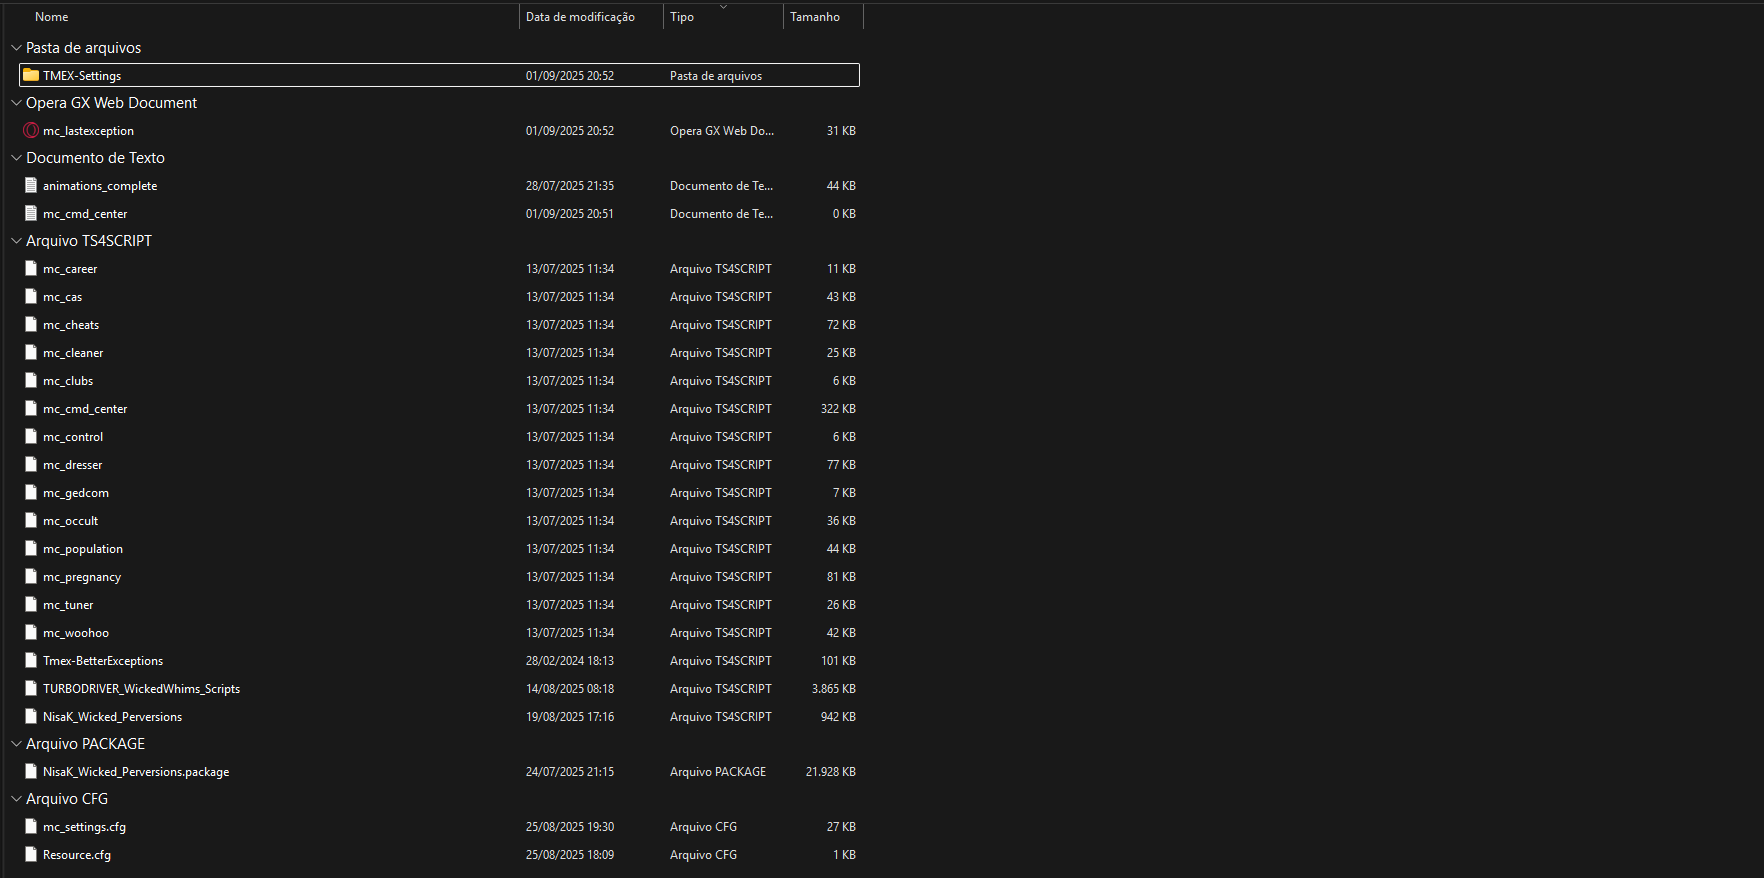The height and width of the screenshot is (878, 1764).
Task: Select the Resource.cfg file name
Action: pos(77,855)
